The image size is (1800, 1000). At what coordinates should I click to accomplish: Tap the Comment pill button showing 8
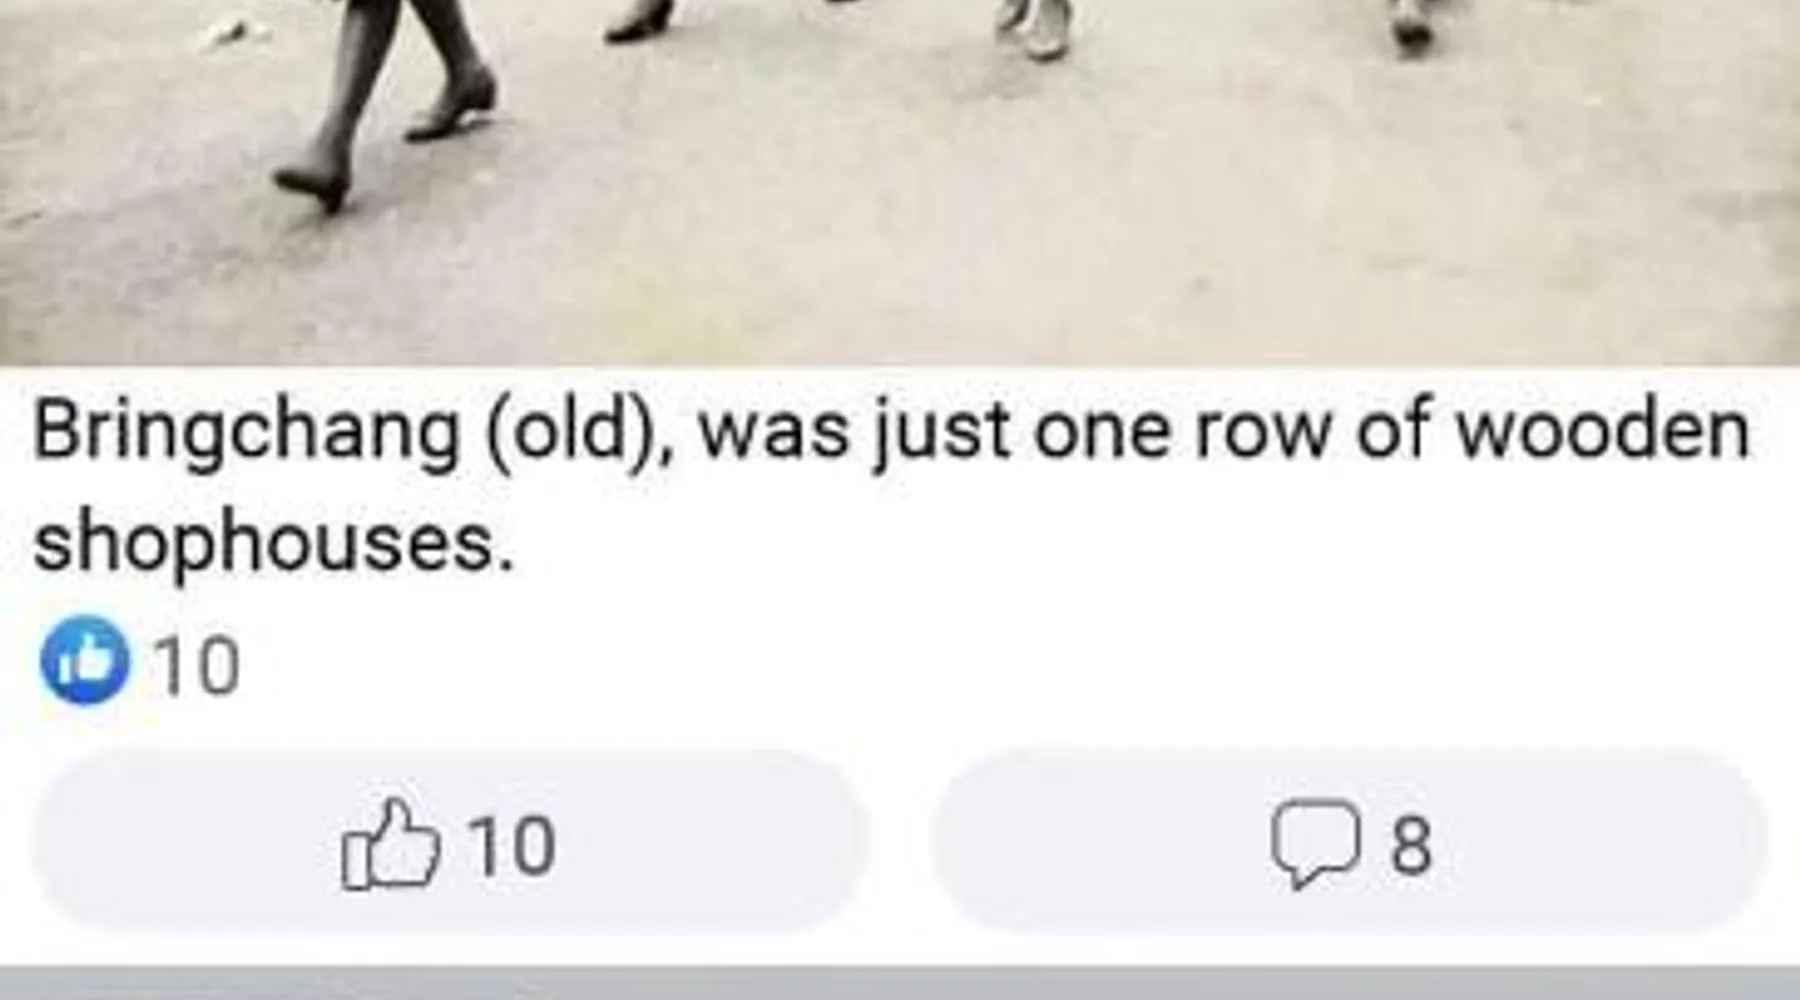1349,842
